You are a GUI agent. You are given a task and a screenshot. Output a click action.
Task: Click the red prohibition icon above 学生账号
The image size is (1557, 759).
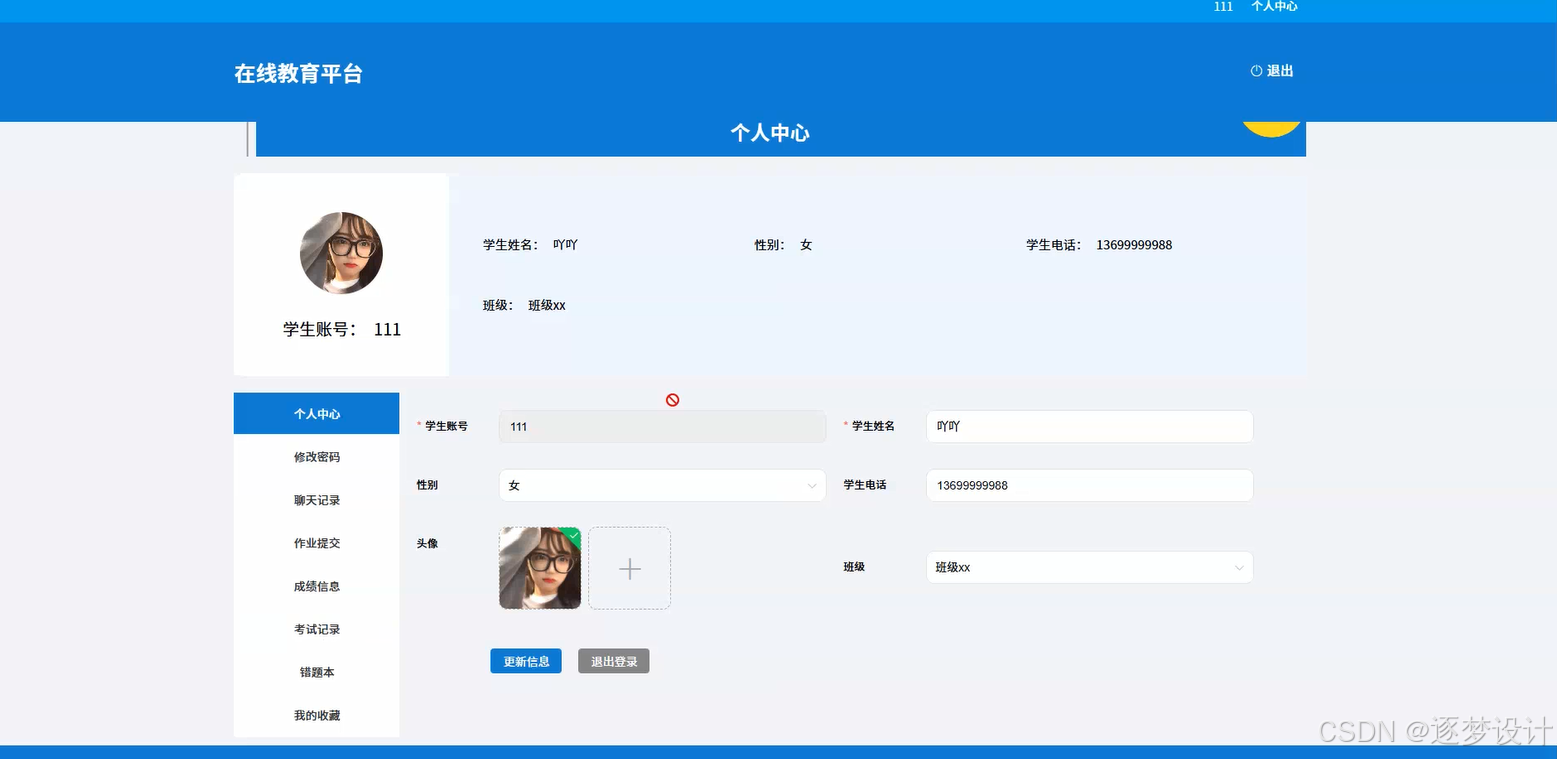[x=673, y=399]
